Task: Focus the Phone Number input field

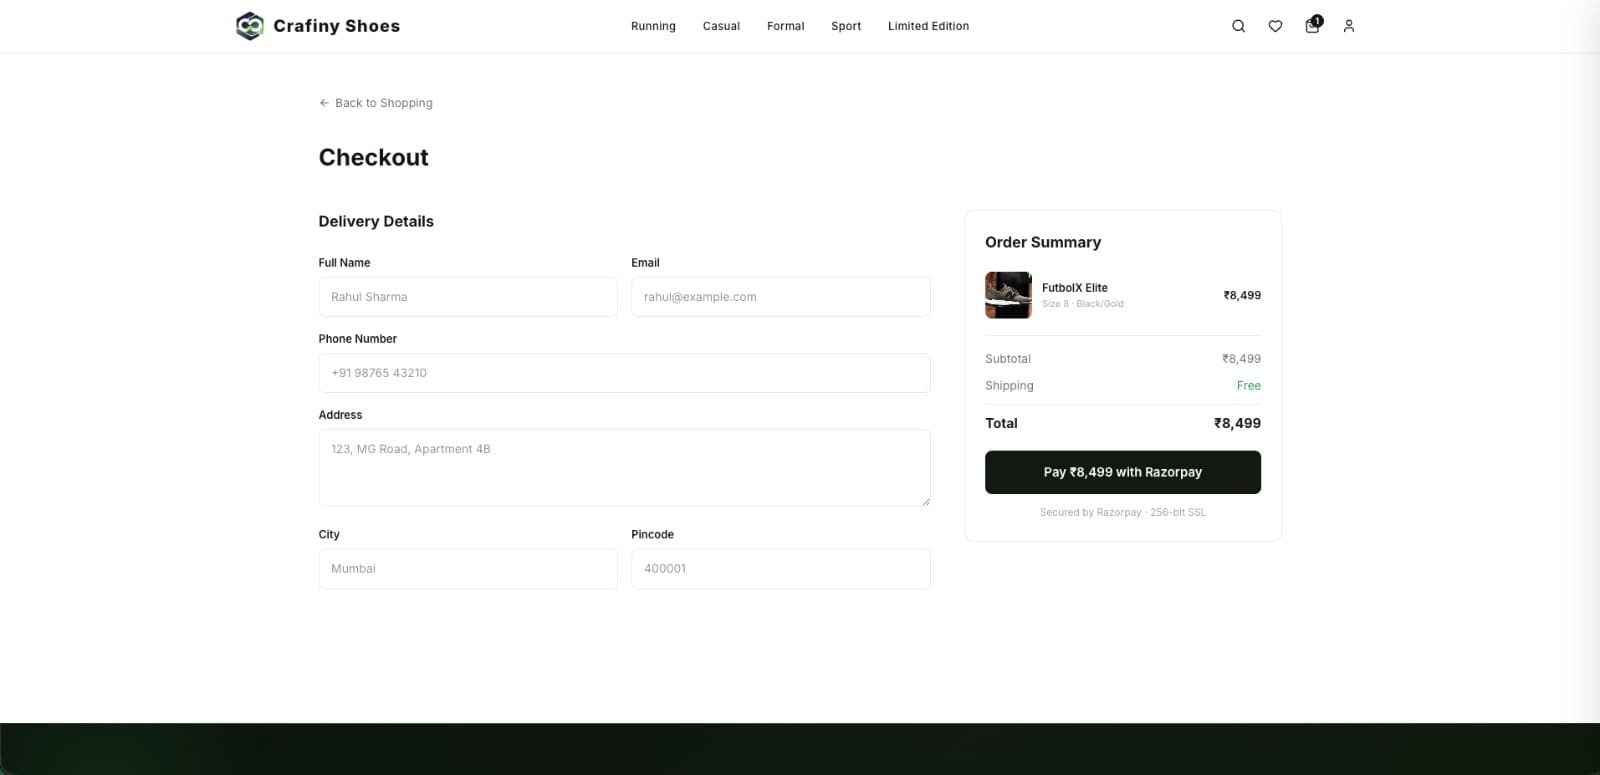Action: [x=624, y=373]
